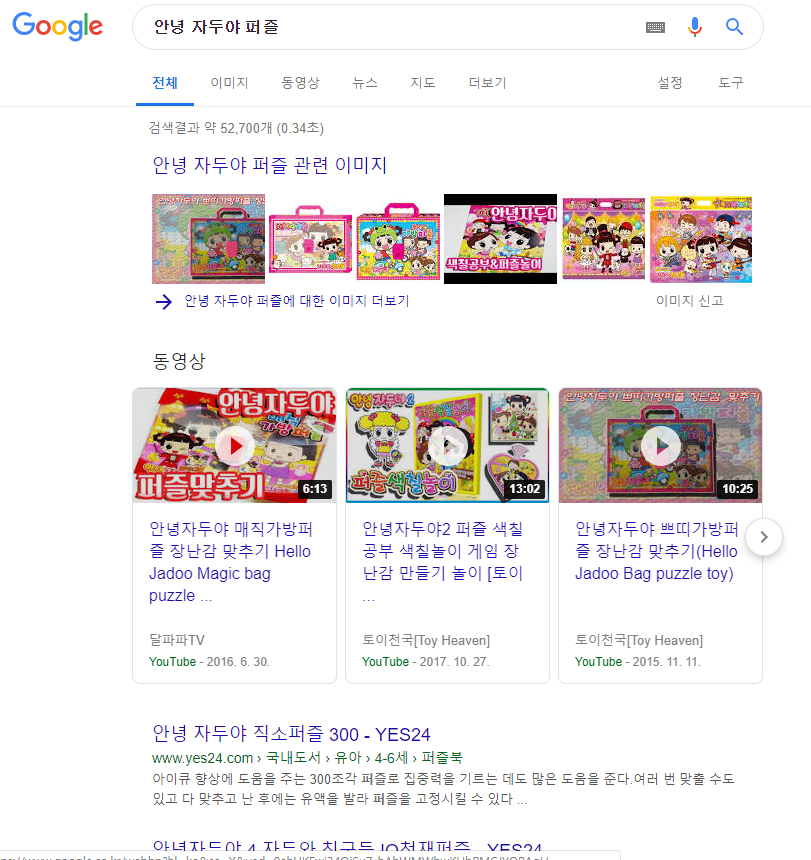The width and height of the screenshot is (811, 860).
Task: Activate voice search microphone icon
Action: coord(695,27)
